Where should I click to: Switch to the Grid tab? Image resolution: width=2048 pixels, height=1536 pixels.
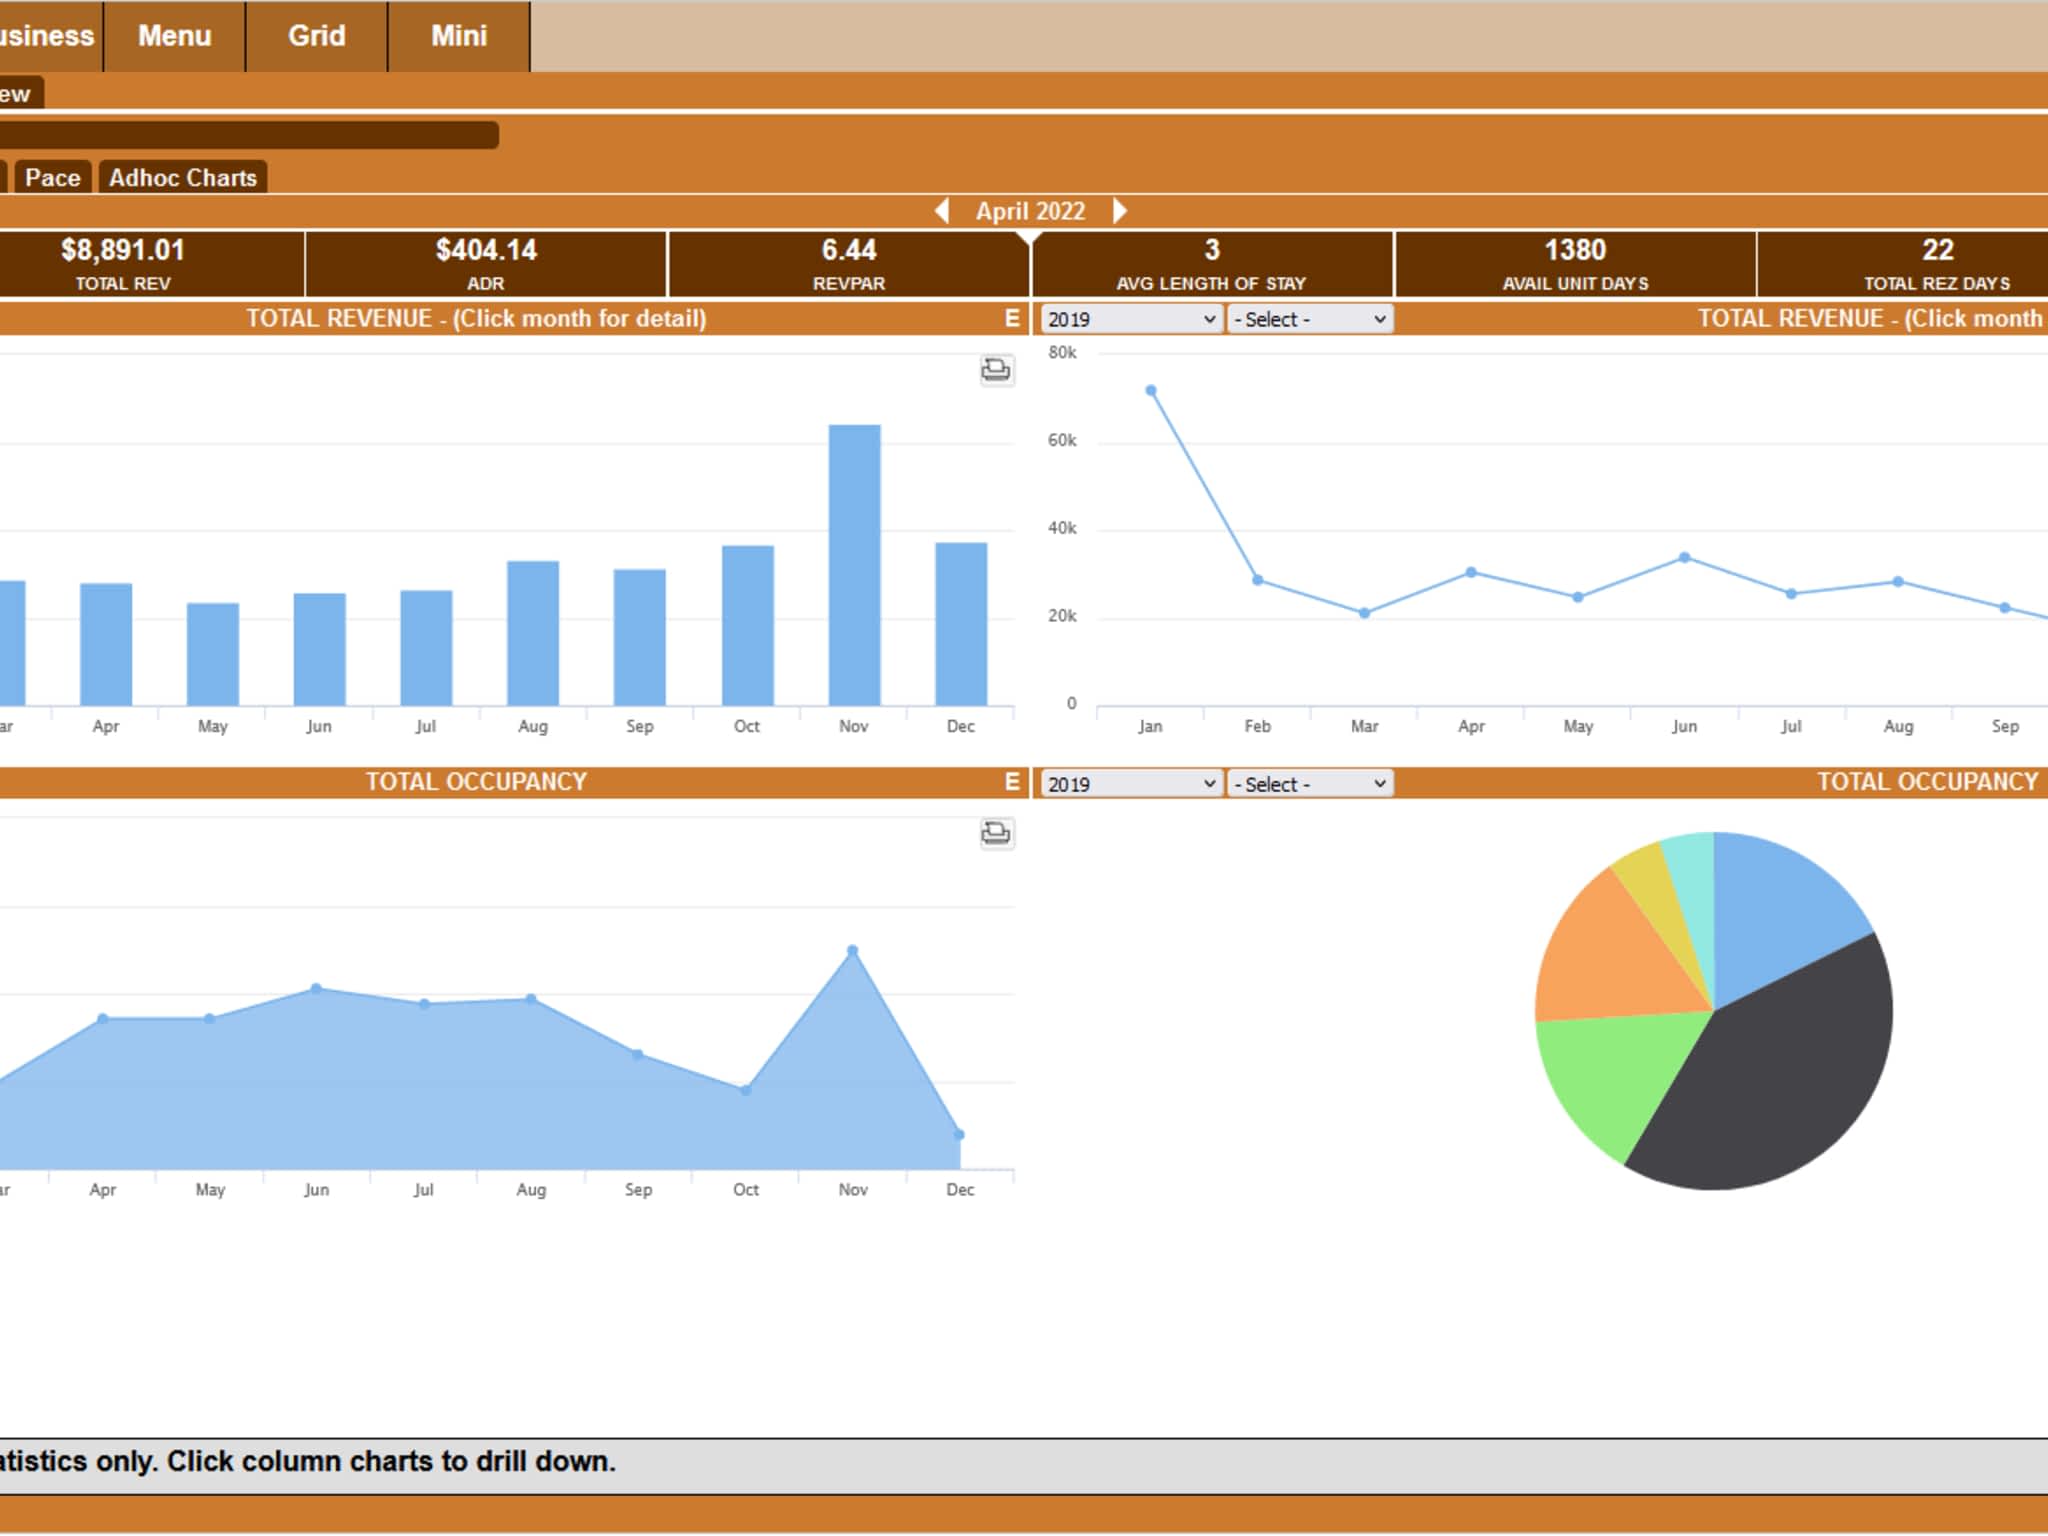pyautogui.click(x=316, y=36)
